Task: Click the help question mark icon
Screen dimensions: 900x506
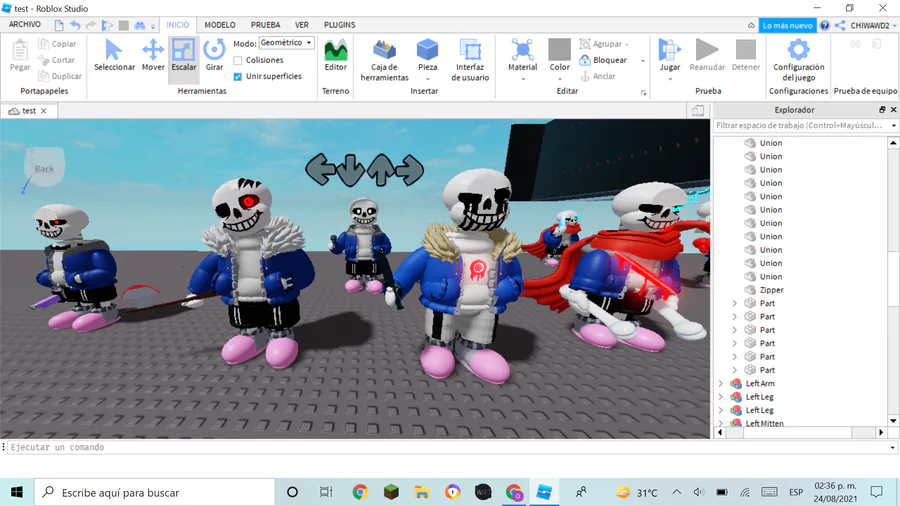Action: 824,25
